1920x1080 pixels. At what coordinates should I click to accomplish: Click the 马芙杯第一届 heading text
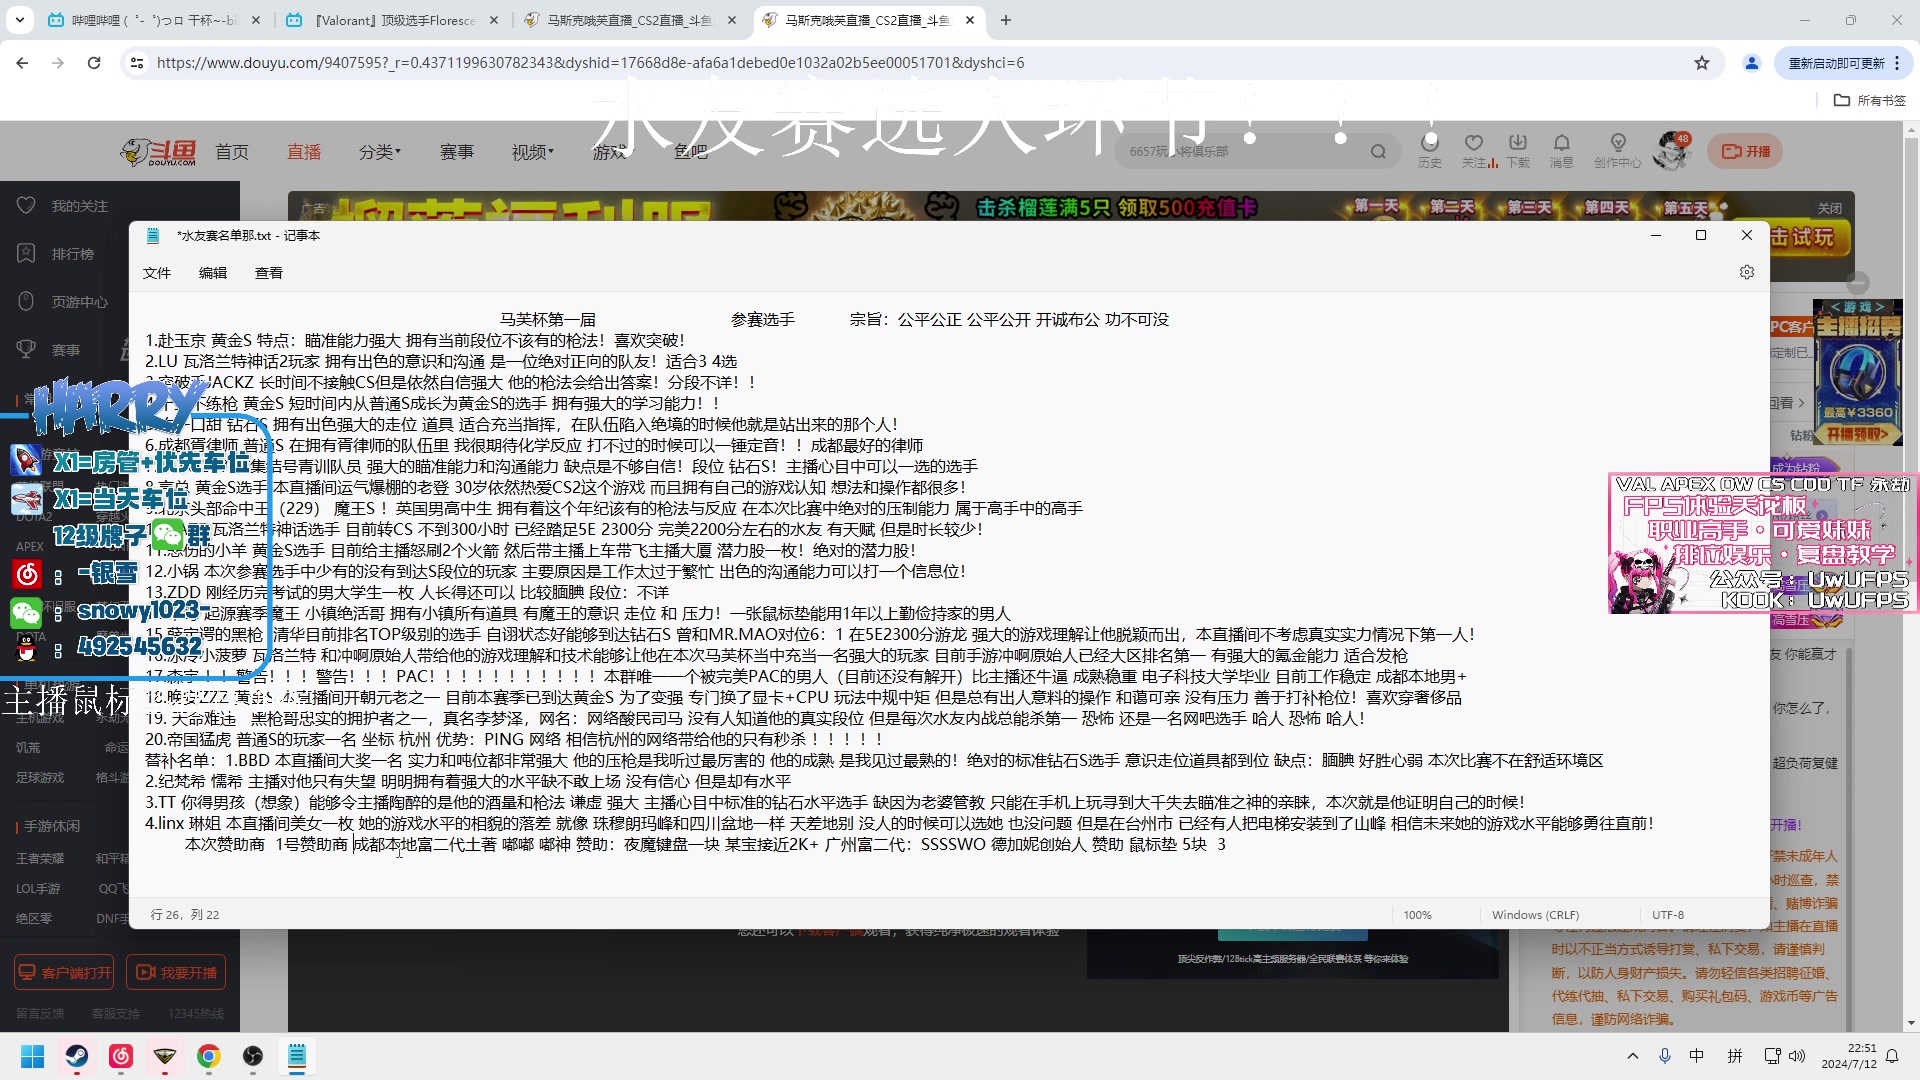pos(548,320)
